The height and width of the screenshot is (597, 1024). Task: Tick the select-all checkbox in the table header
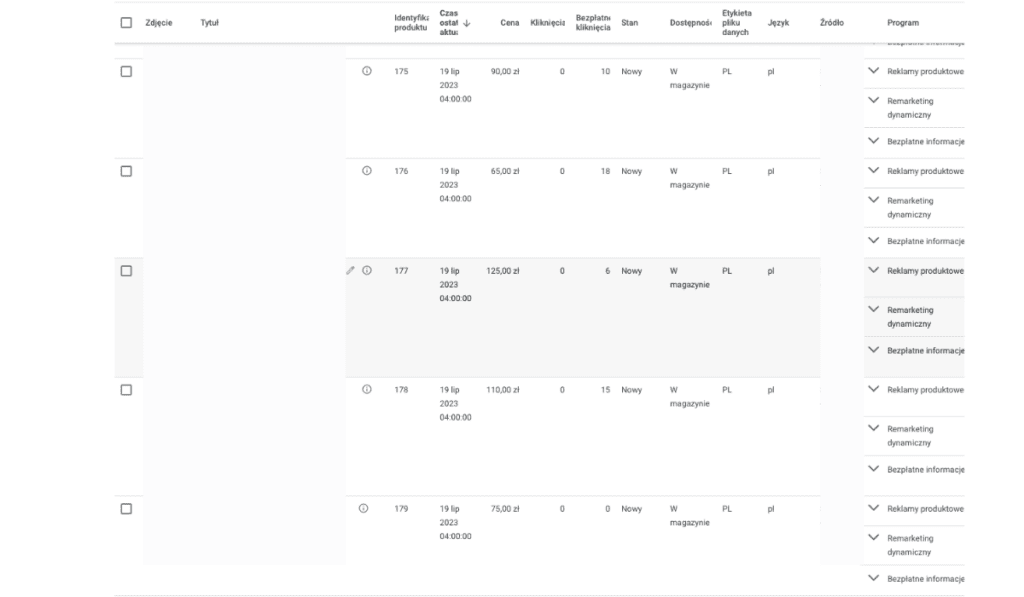pos(126,22)
